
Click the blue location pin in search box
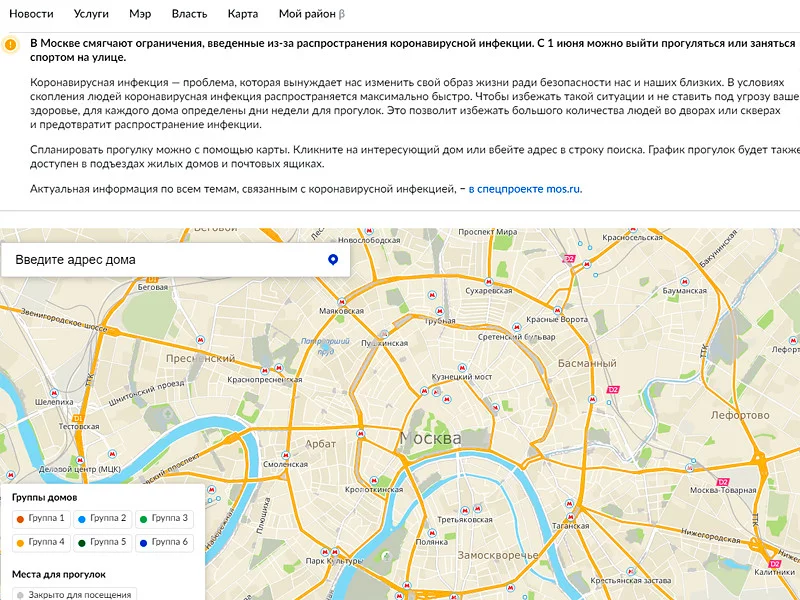coord(333,260)
